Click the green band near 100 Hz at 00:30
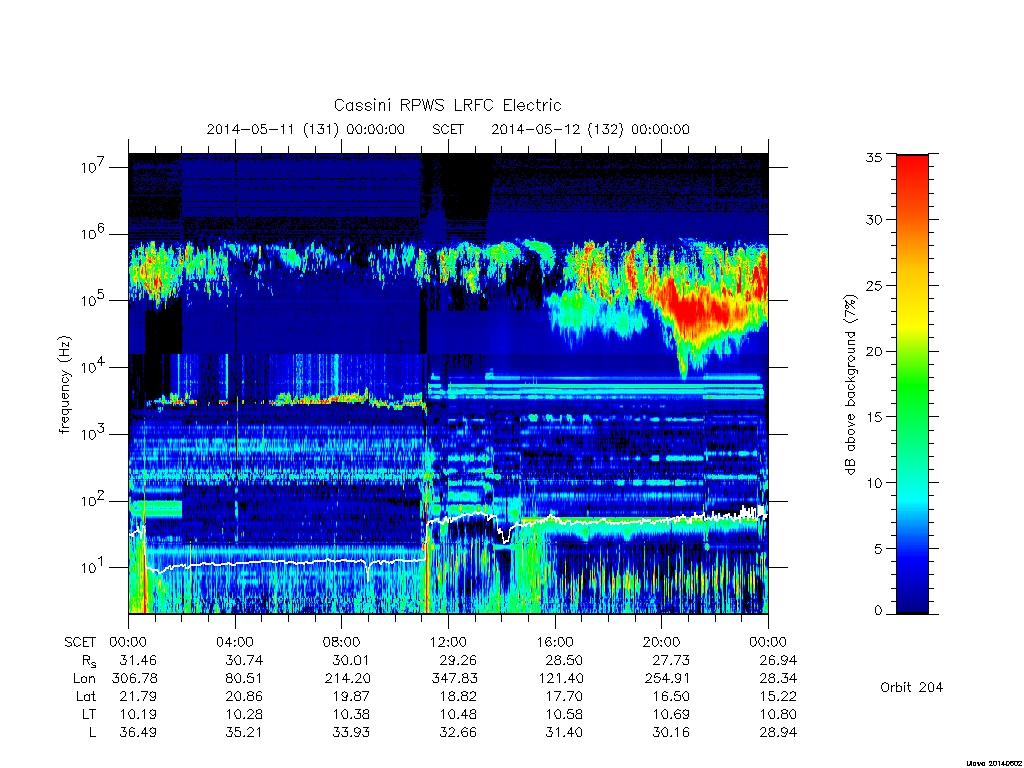 point(156,509)
